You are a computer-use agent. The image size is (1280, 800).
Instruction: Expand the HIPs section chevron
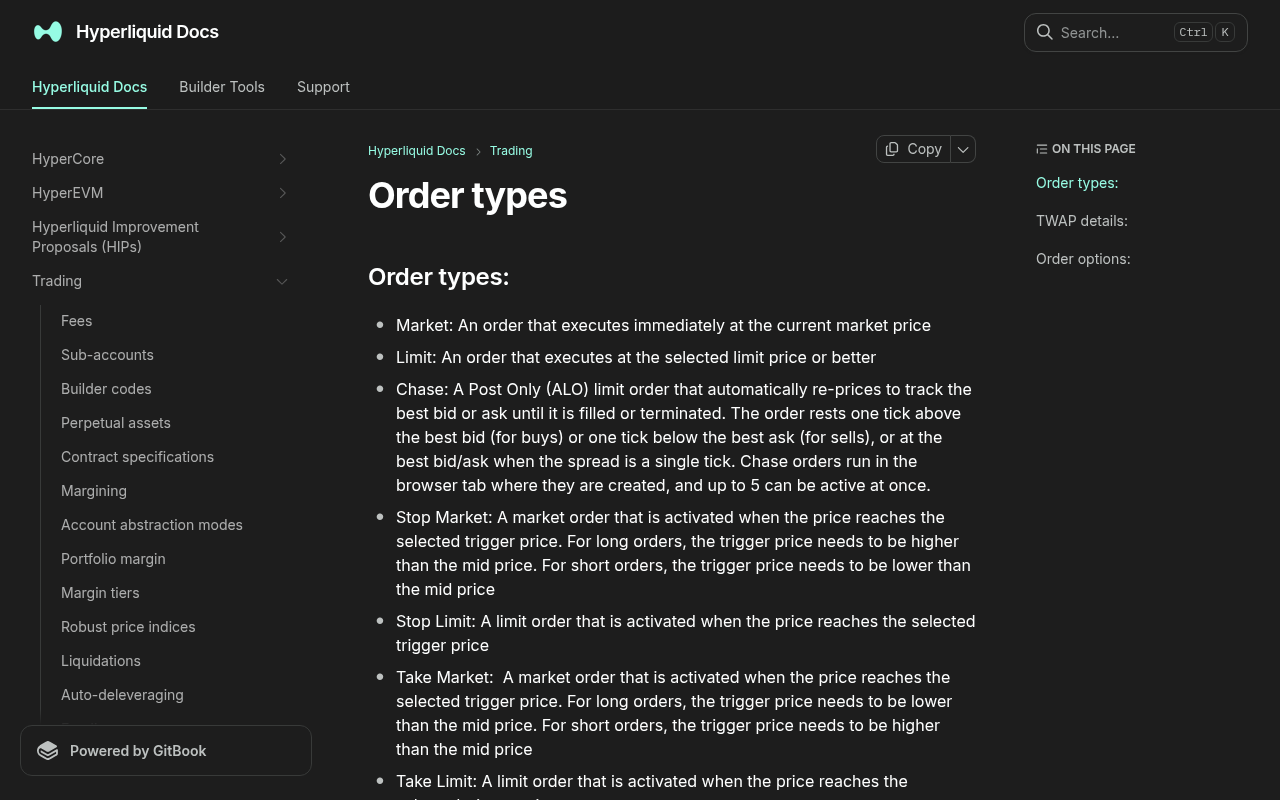click(282, 237)
